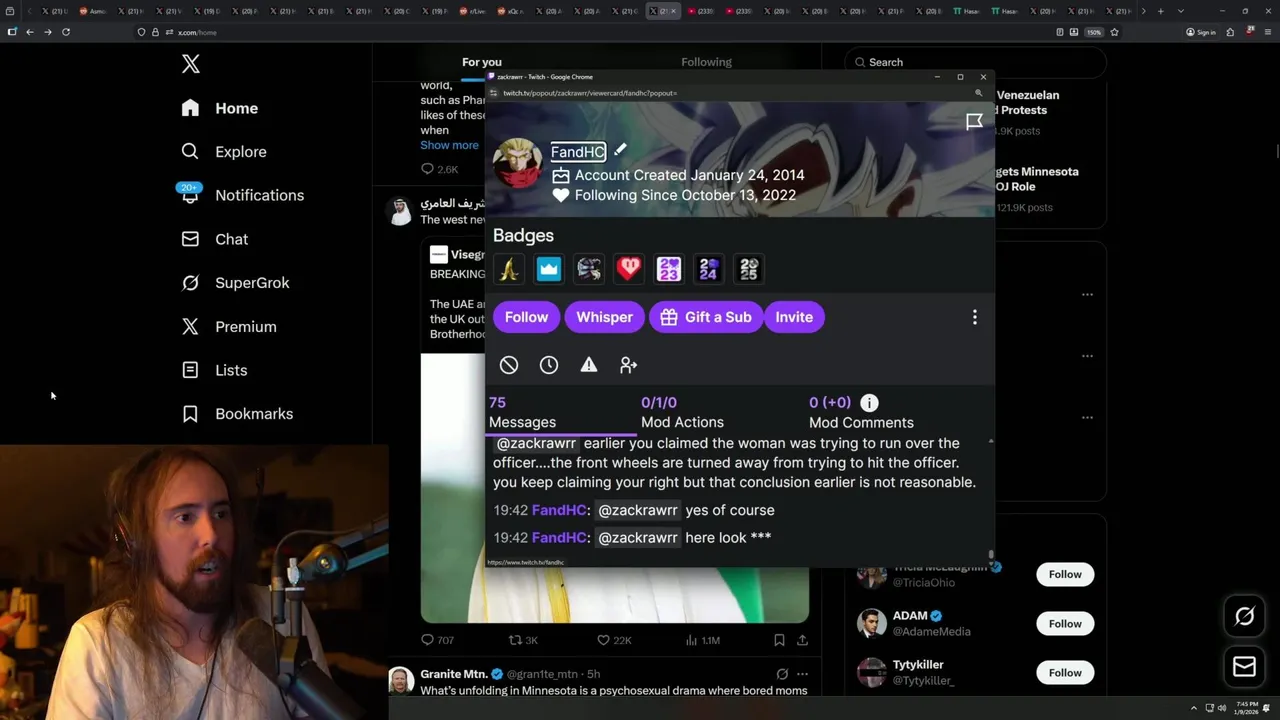Warn user with the triangle alert icon
The height and width of the screenshot is (720, 1280).
point(589,365)
